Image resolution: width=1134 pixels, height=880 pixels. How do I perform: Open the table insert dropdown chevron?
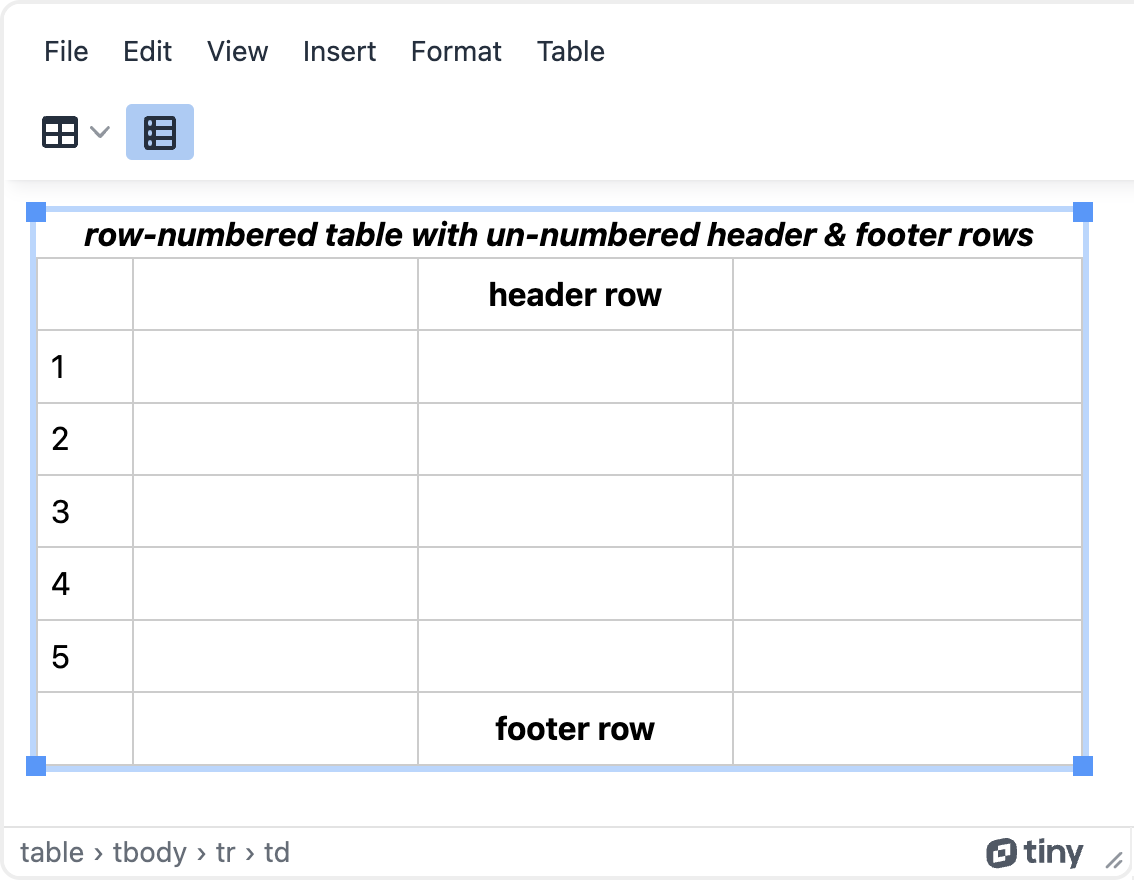point(98,131)
